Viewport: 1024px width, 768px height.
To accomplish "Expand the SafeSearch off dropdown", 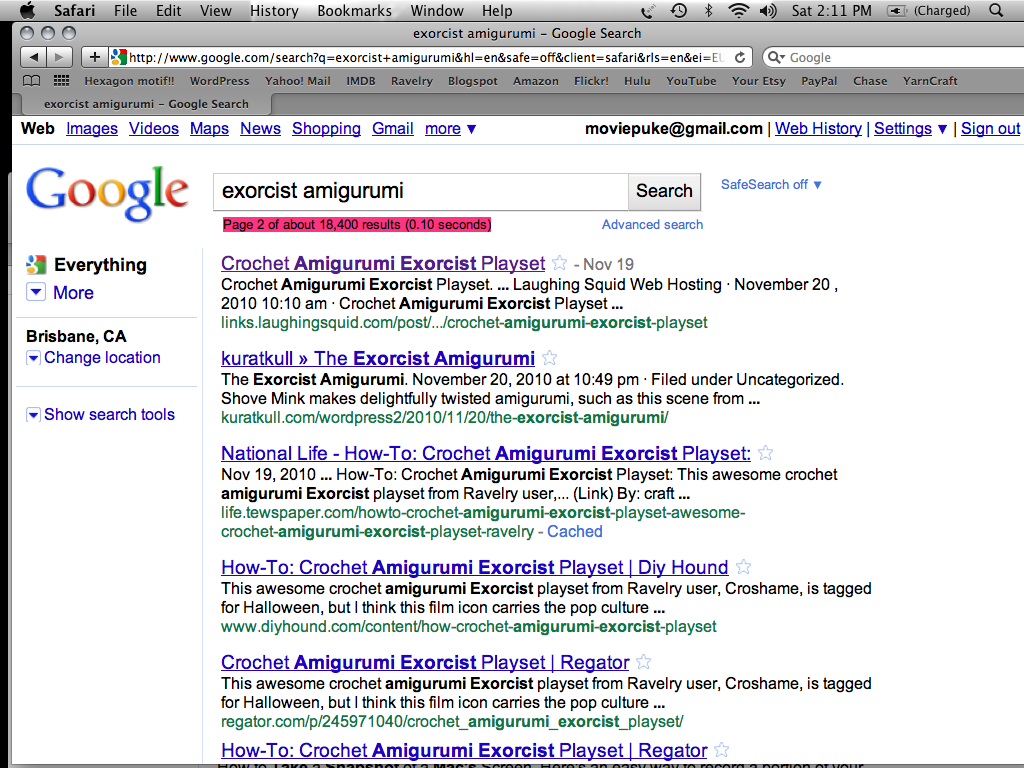I will [771, 185].
